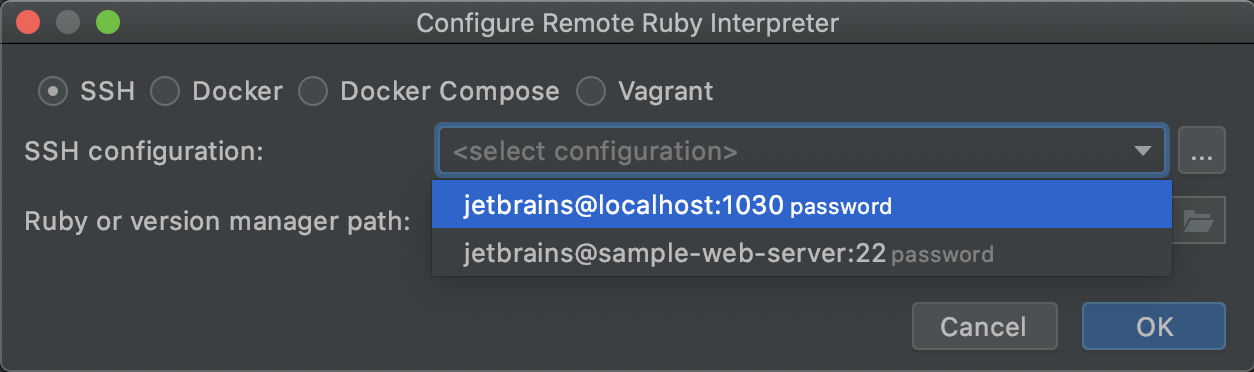Switch to the Docker Compose radio option
The image size is (1254, 372).
(313, 92)
